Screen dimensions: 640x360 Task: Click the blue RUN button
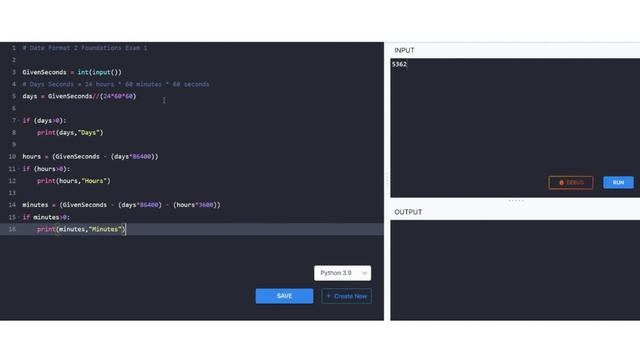pyautogui.click(x=618, y=182)
